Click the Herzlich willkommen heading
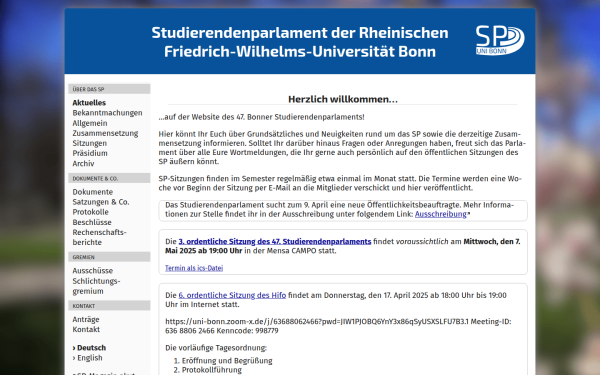Viewport: 600px width, 375px height. tap(343, 99)
